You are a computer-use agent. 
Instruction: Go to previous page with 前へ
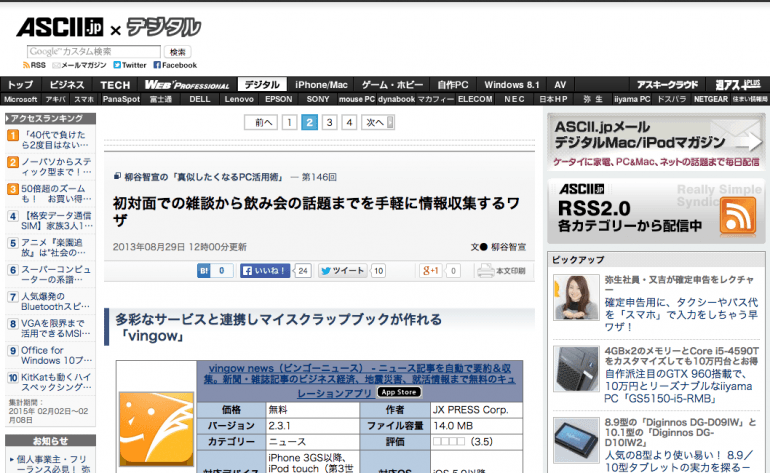tap(261, 122)
